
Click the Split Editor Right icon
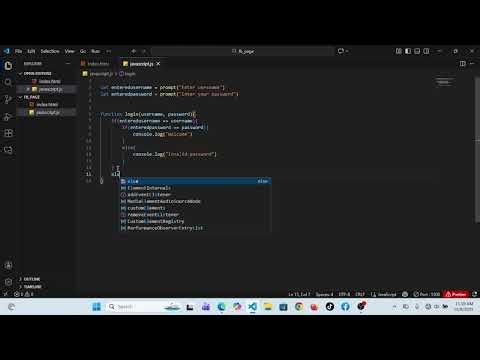pos(462,63)
